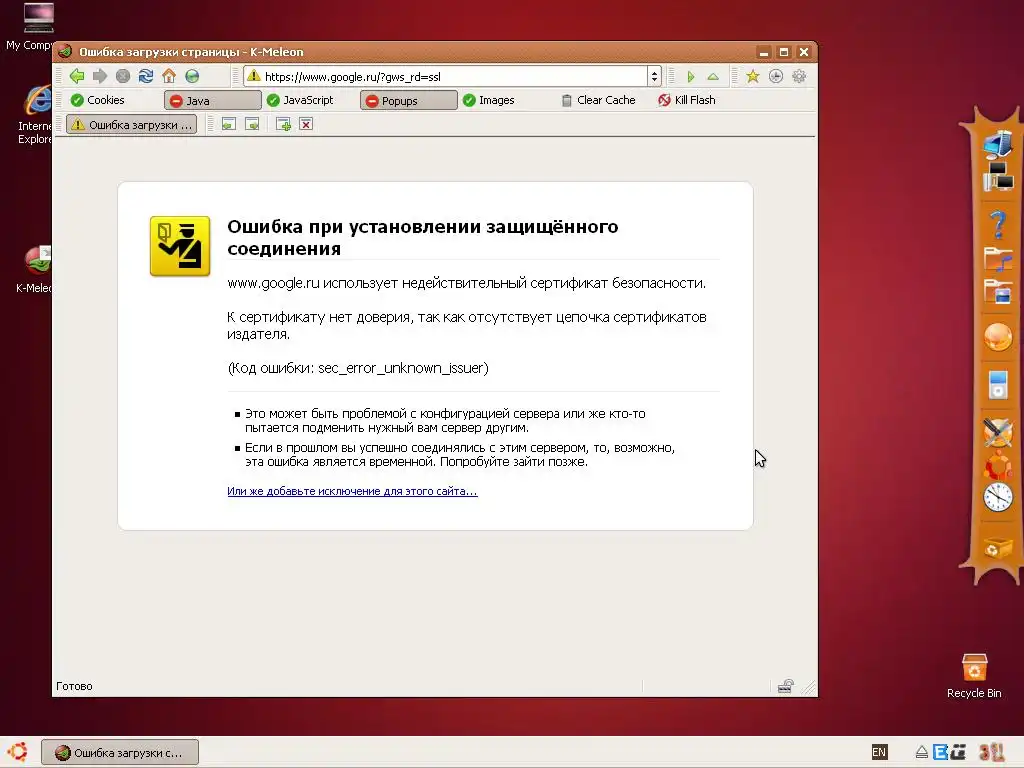The width and height of the screenshot is (1024, 768).
Task: Click the orange-red tray icon at taskbar end
Action: (x=991, y=752)
